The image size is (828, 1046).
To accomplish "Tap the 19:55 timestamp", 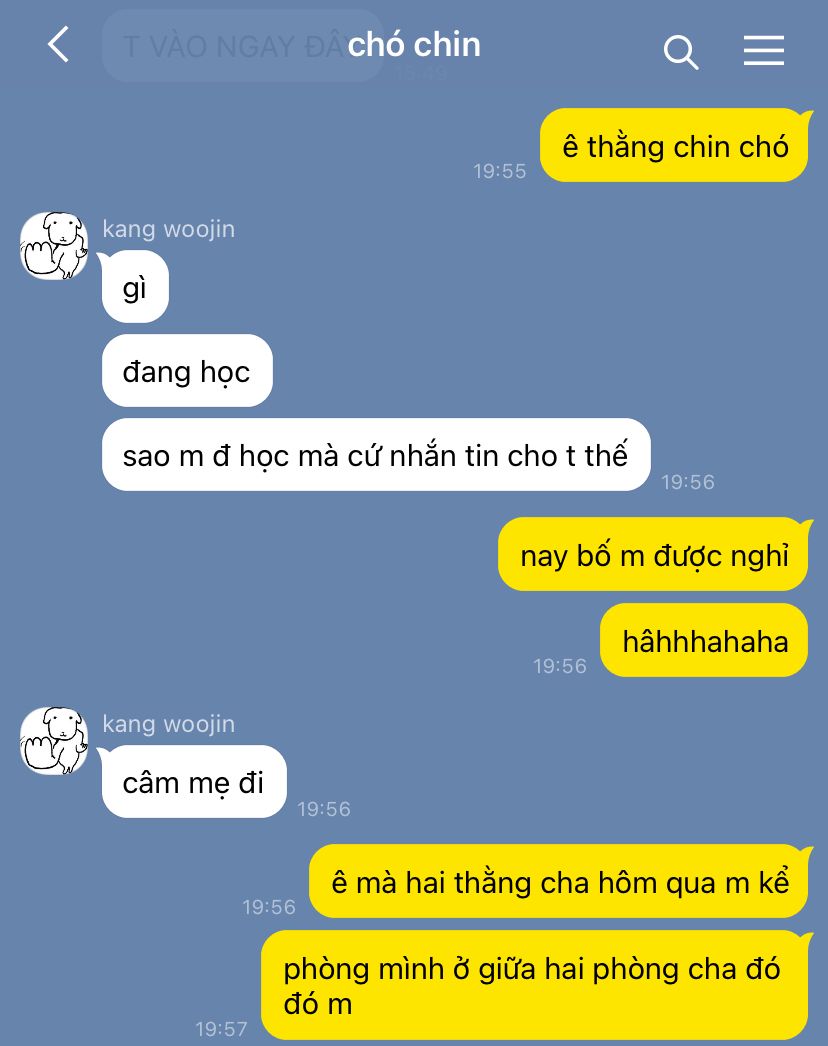I will pyautogui.click(x=500, y=171).
